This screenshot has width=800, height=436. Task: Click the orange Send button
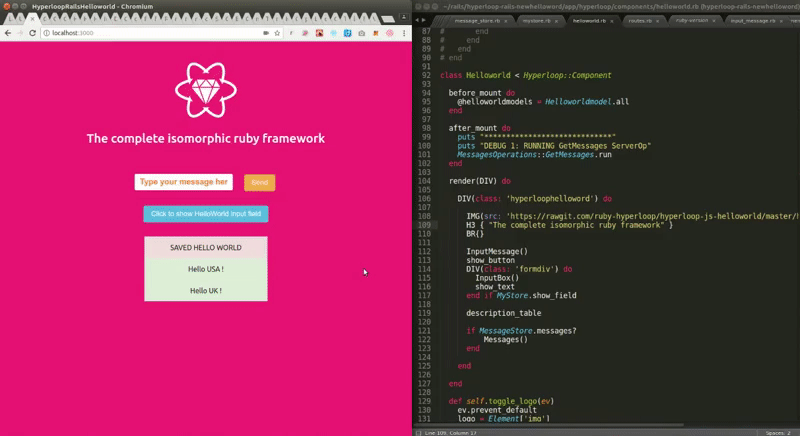[x=260, y=183]
